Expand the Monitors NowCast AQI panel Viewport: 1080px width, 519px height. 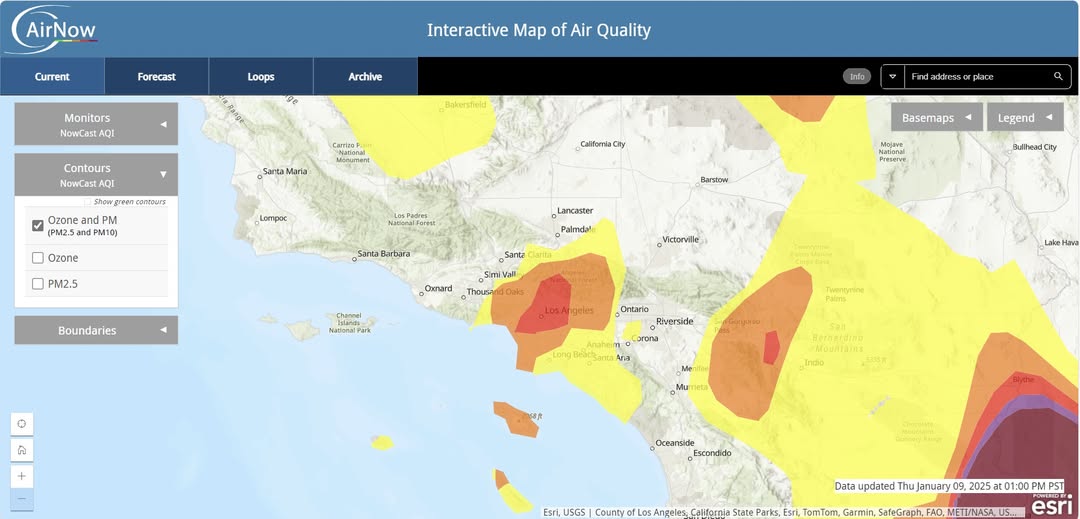(96, 124)
